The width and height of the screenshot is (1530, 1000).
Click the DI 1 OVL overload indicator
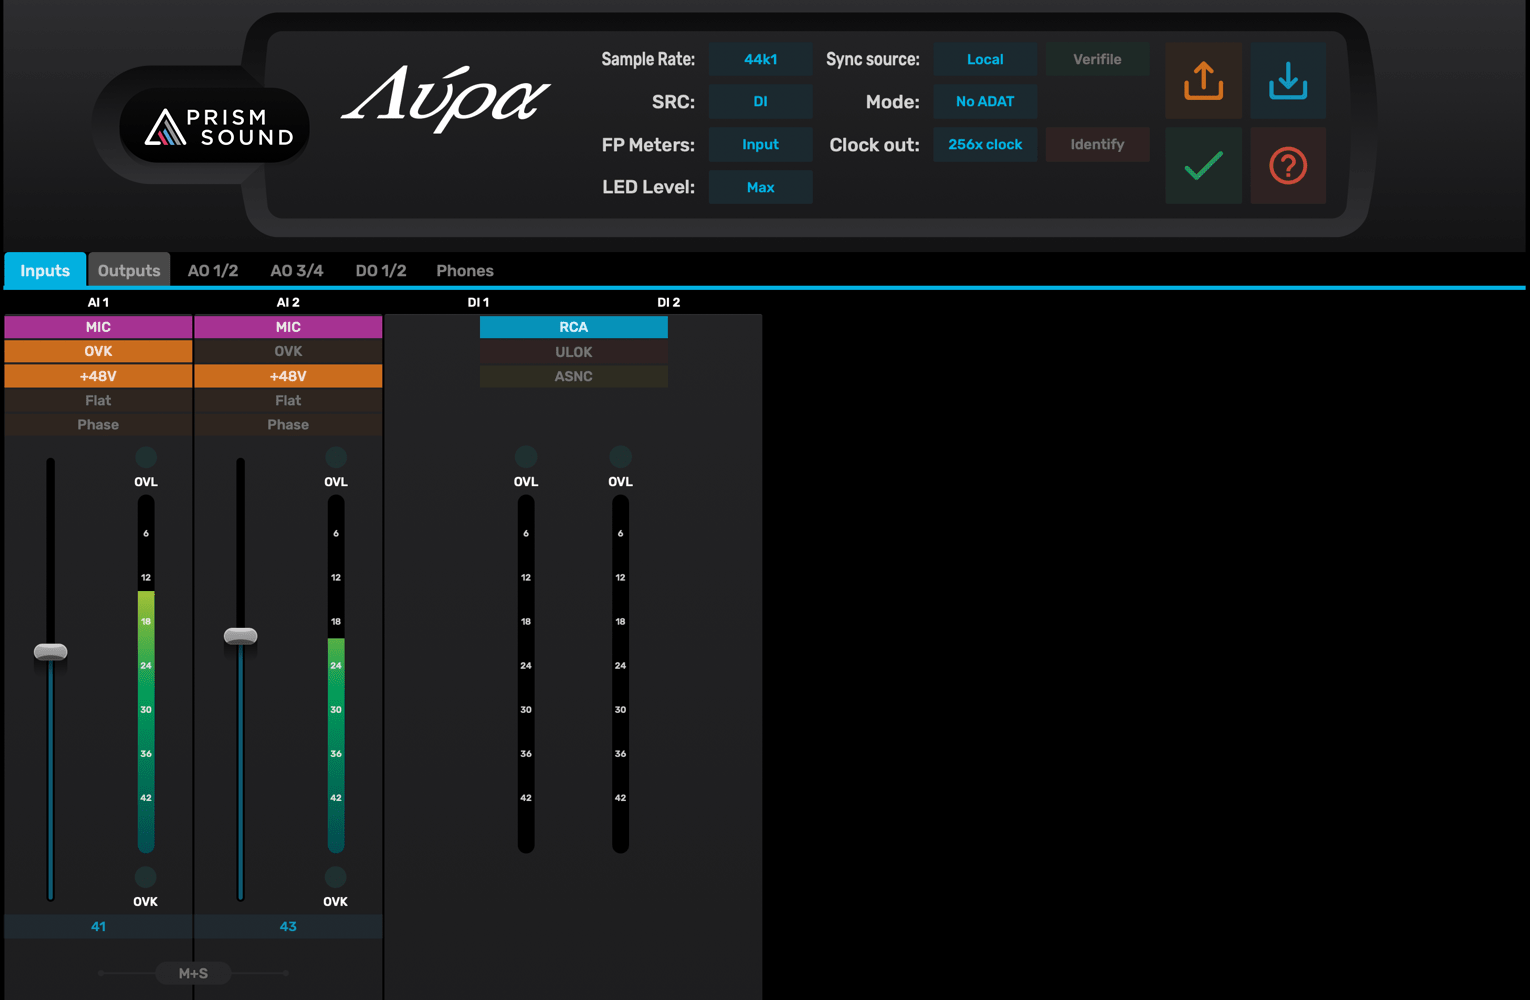[x=526, y=458]
